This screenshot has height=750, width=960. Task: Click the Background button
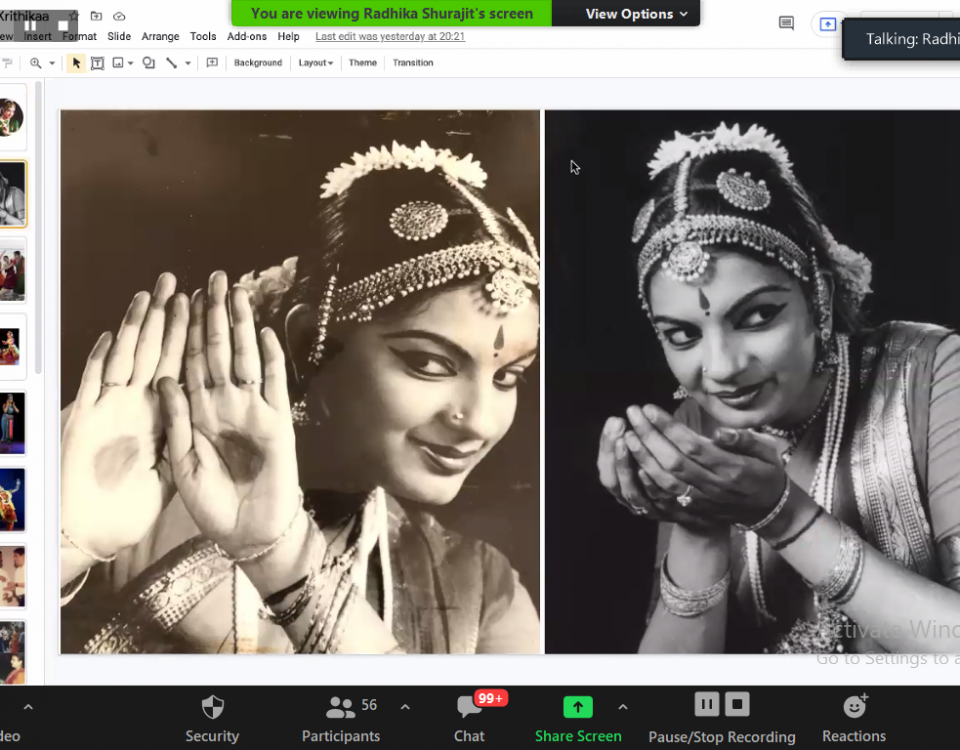pyautogui.click(x=258, y=63)
